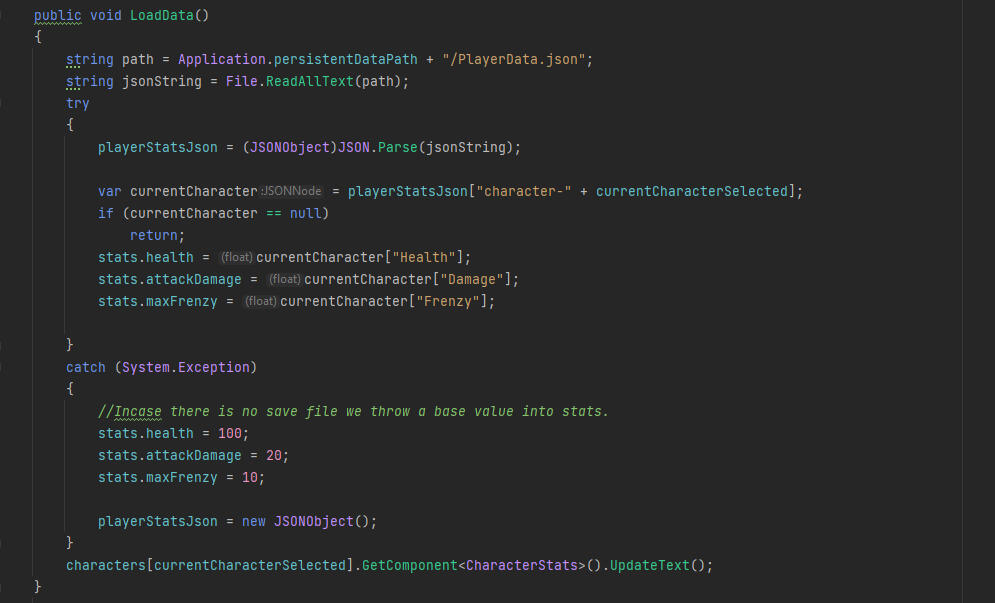Click the CharacterStats generic type argument

coord(522,565)
